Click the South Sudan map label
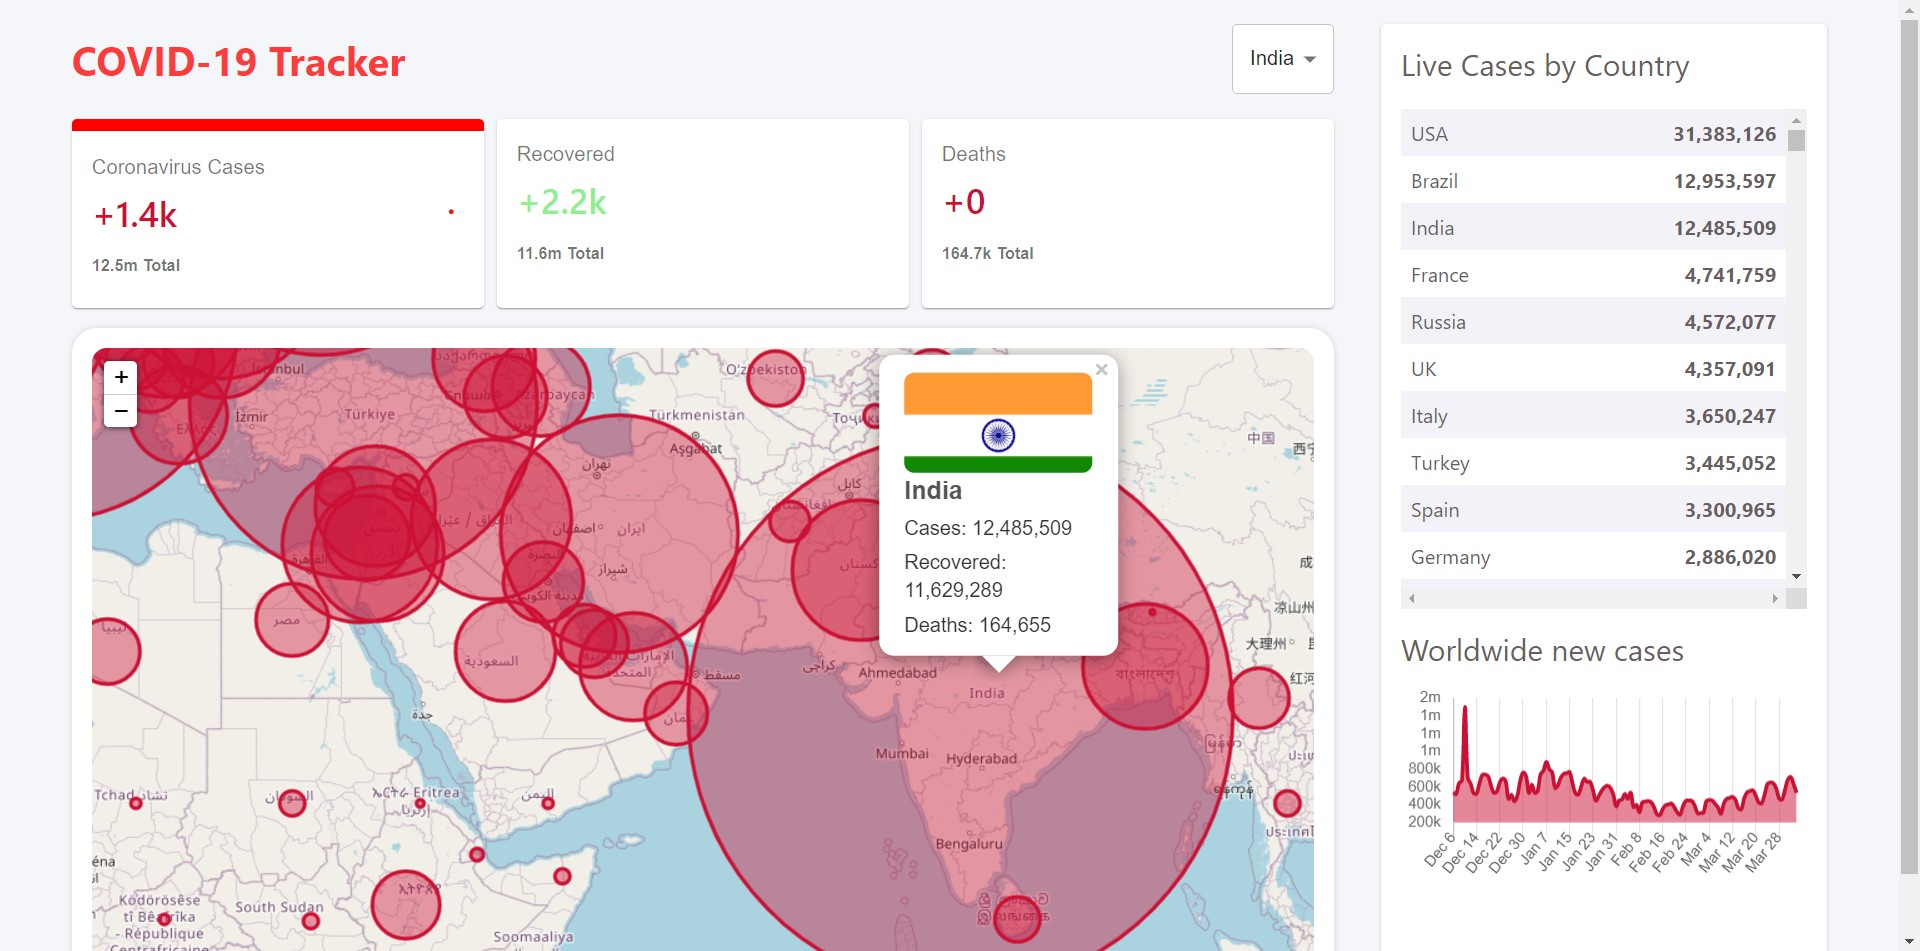Screen dimensions: 1920x951 pos(279,907)
